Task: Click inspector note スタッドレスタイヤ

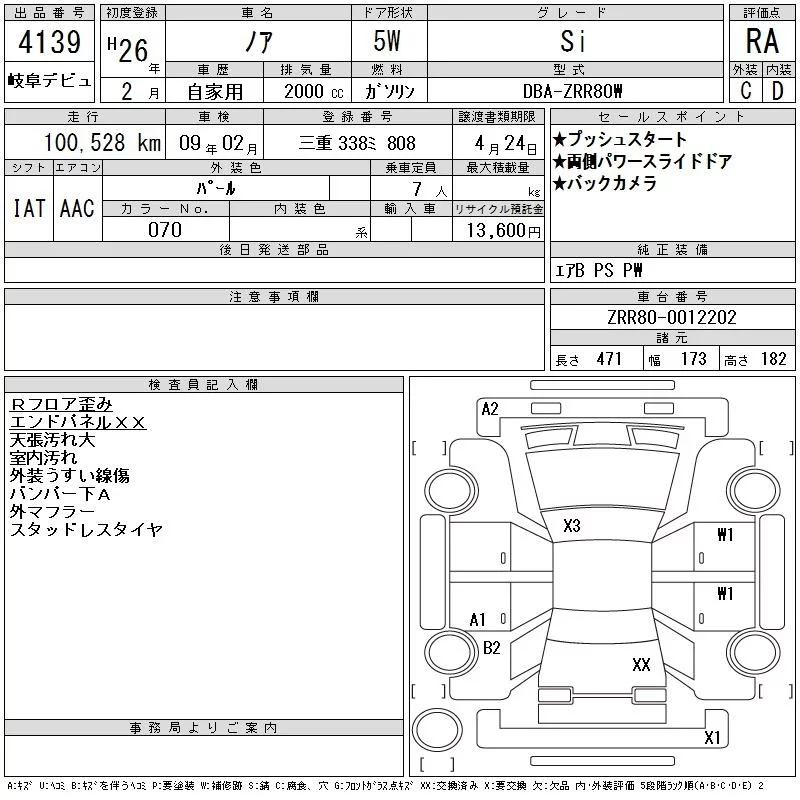Action: [86, 530]
